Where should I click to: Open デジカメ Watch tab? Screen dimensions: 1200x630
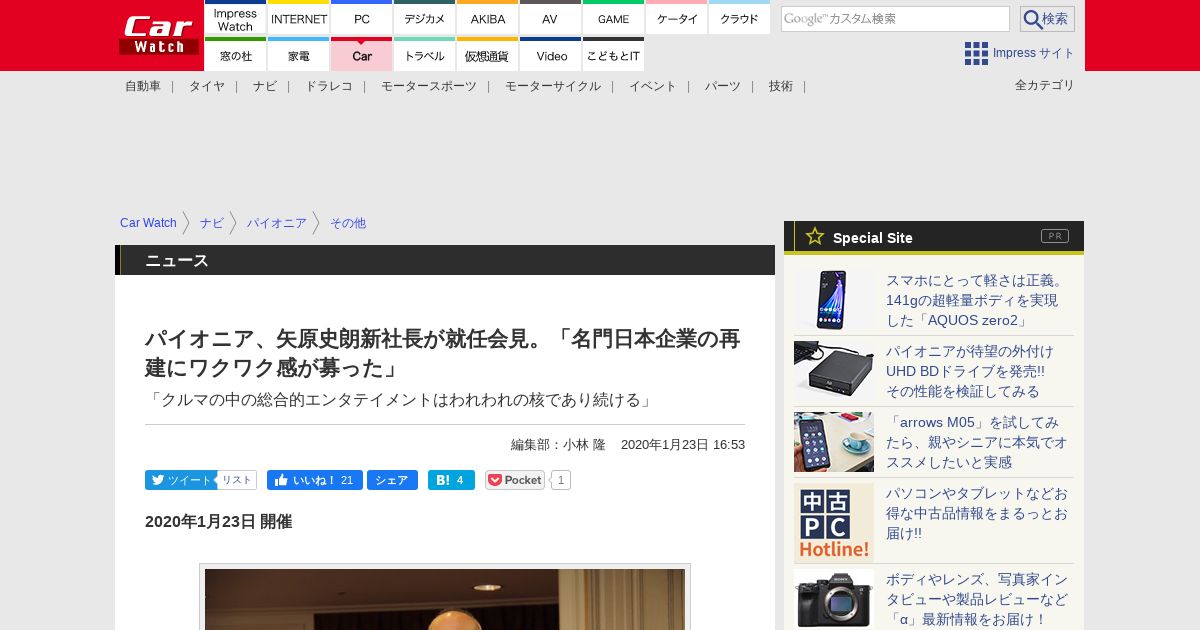[425, 18]
